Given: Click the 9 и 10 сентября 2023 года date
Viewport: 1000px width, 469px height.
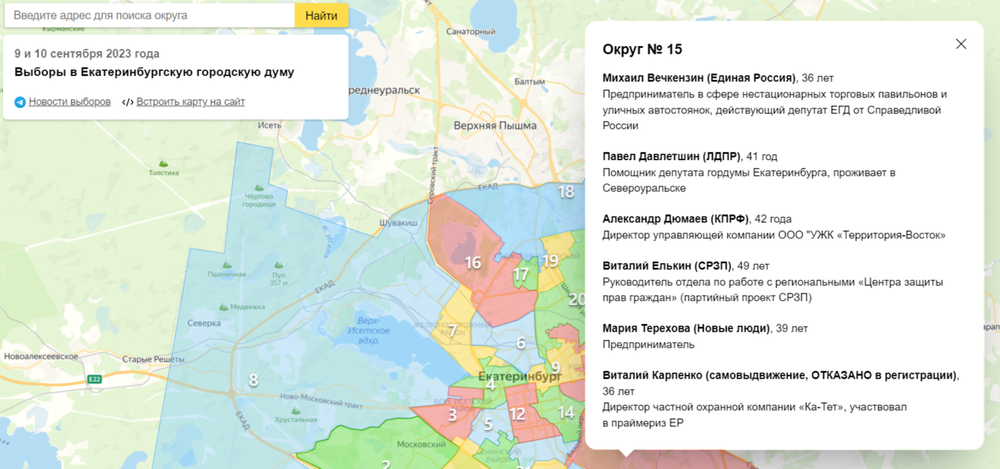Looking at the screenshot, I should coord(87,54).
